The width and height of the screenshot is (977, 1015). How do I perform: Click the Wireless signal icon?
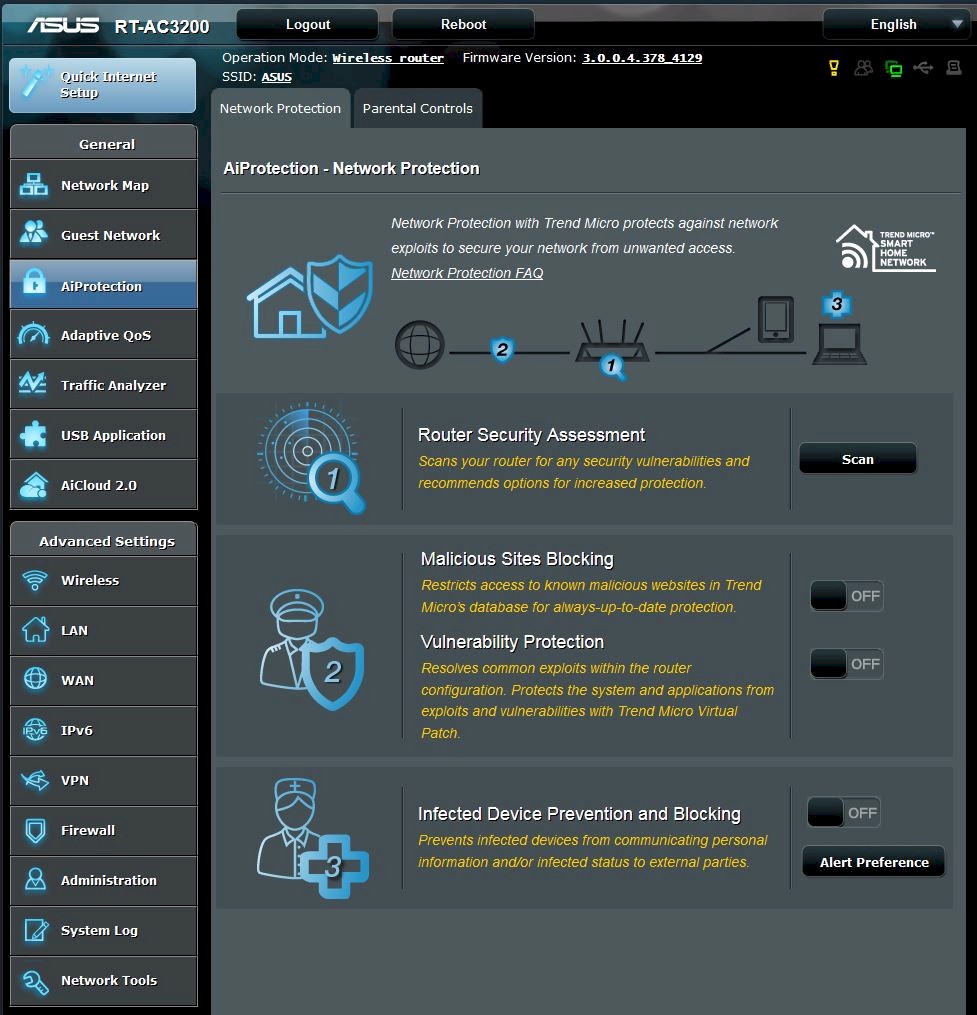[35, 580]
